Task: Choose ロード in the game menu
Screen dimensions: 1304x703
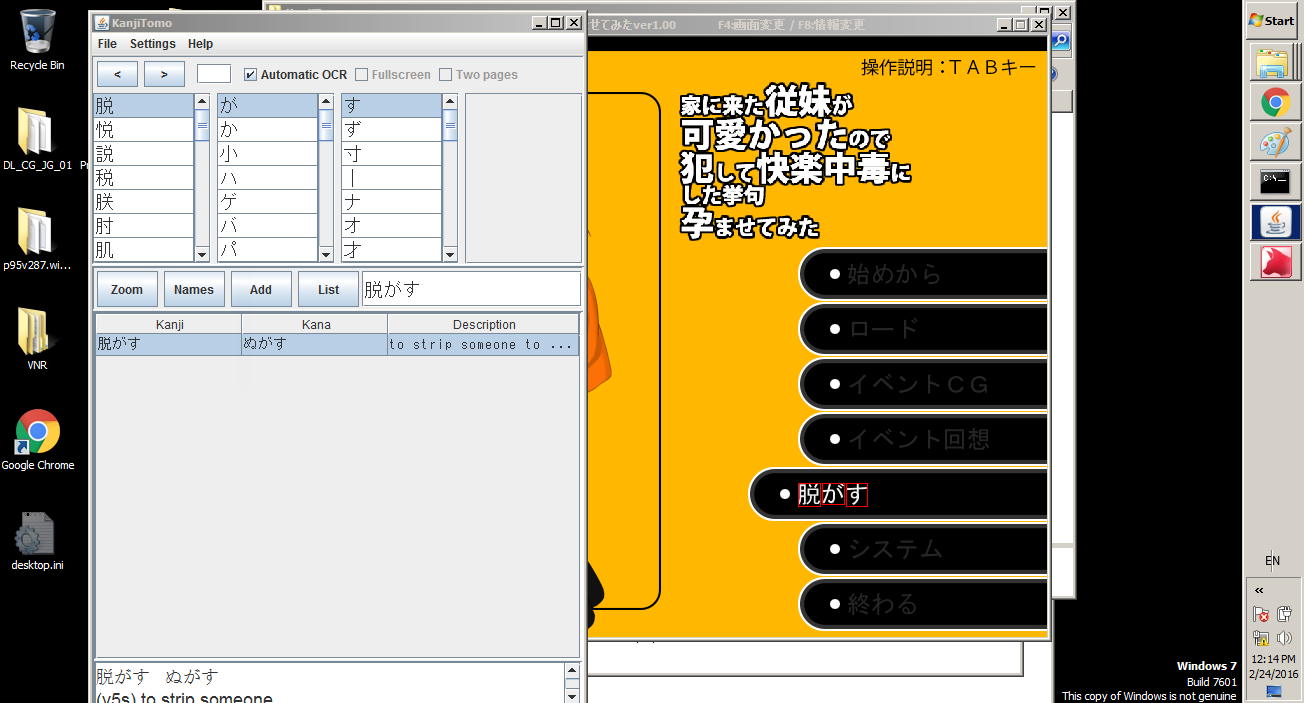Action: (x=923, y=329)
